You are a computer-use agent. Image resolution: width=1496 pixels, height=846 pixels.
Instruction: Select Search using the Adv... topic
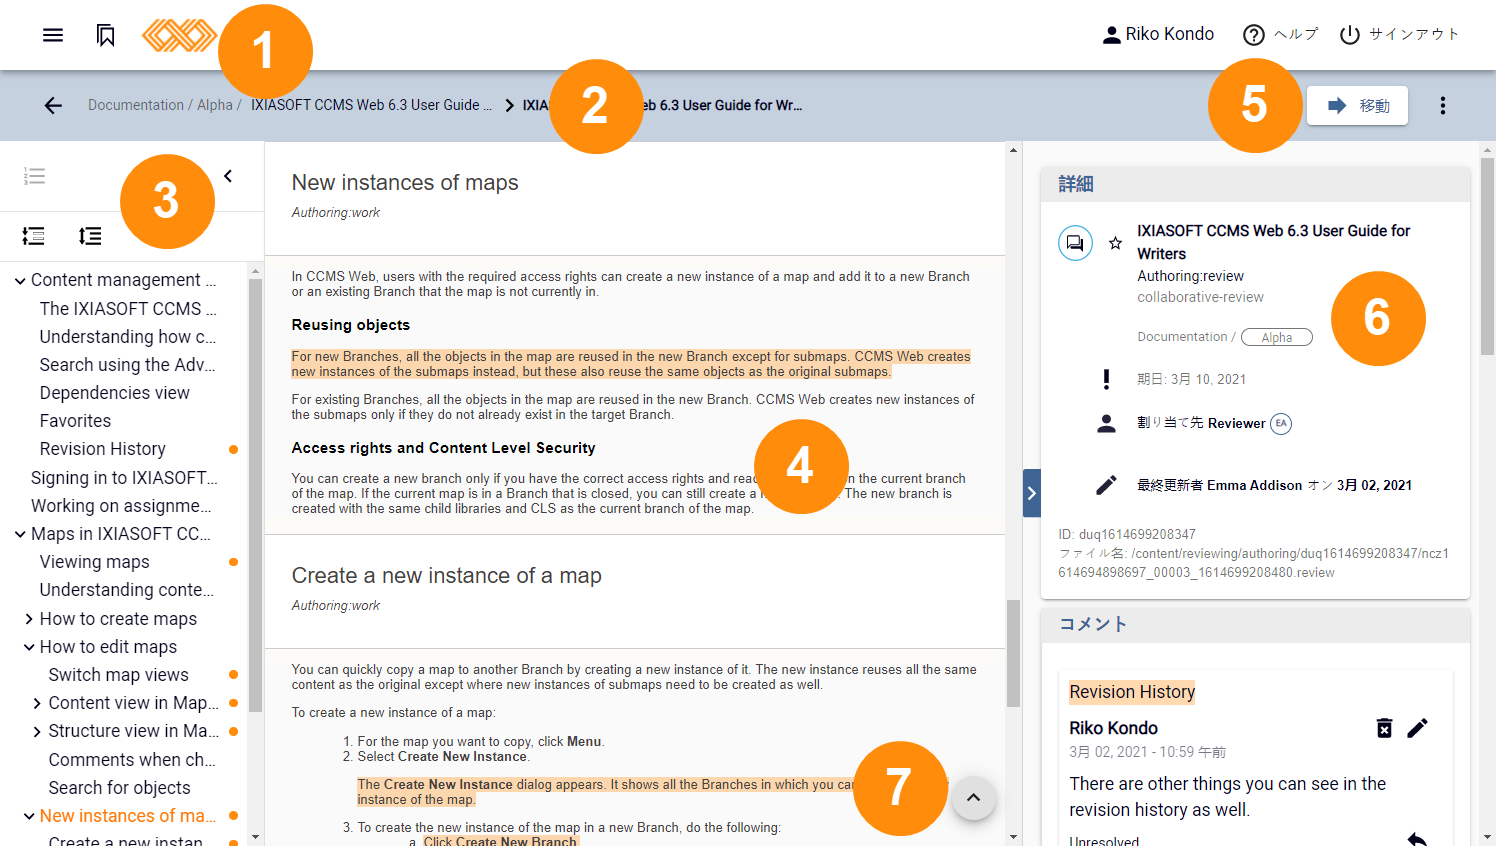(128, 365)
